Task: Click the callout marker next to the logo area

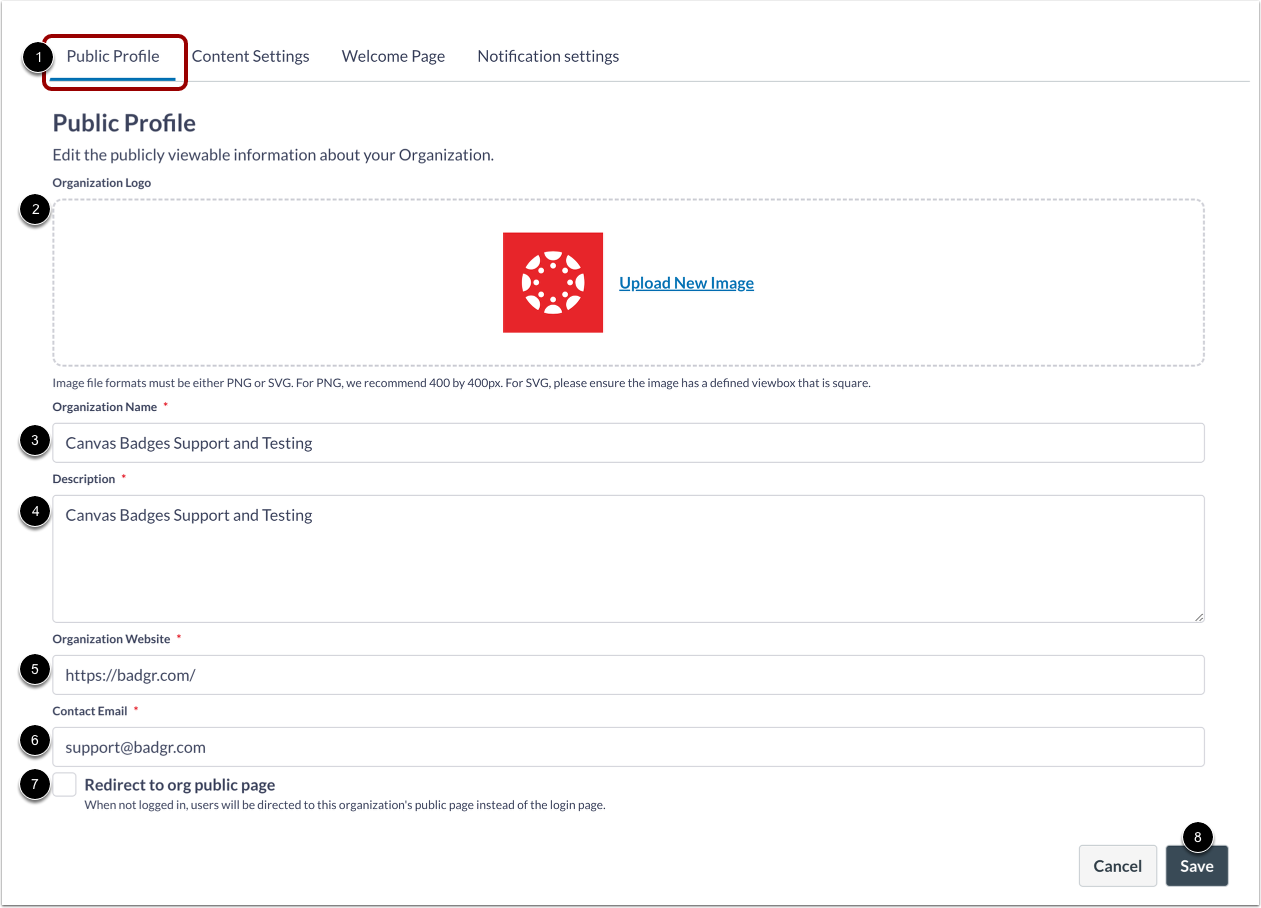Action: (34, 210)
